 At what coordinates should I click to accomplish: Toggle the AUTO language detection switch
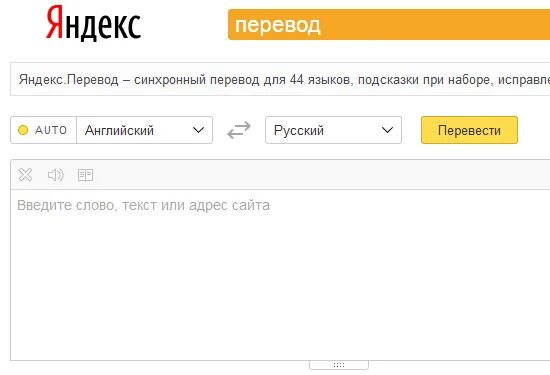43,130
